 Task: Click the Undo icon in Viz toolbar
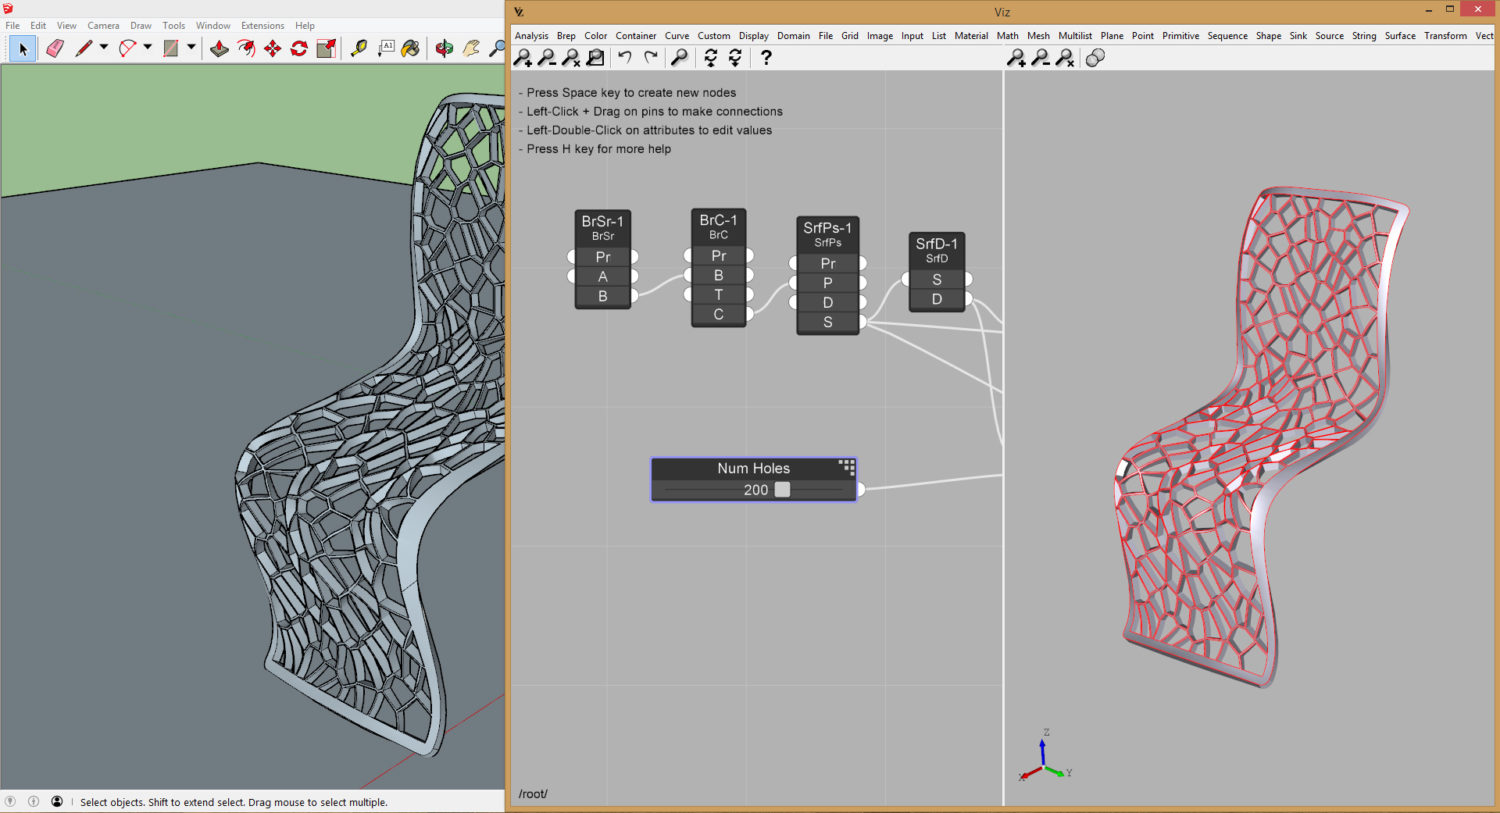[x=625, y=57]
